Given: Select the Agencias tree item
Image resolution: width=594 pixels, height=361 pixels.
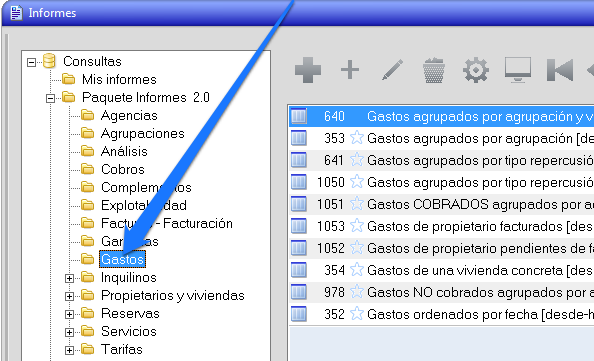Looking at the screenshot, I should pyautogui.click(x=129, y=116).
